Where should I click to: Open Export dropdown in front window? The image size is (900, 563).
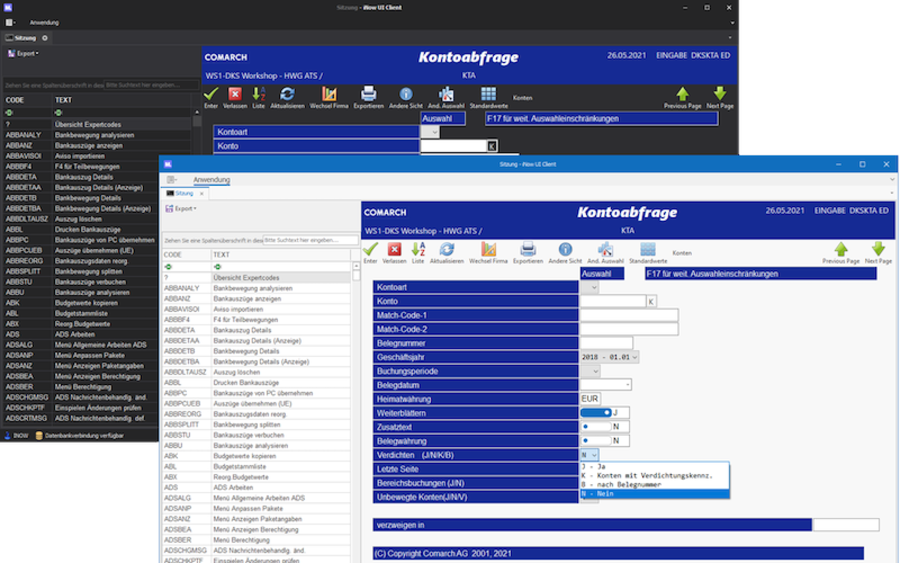click(181, 208)
